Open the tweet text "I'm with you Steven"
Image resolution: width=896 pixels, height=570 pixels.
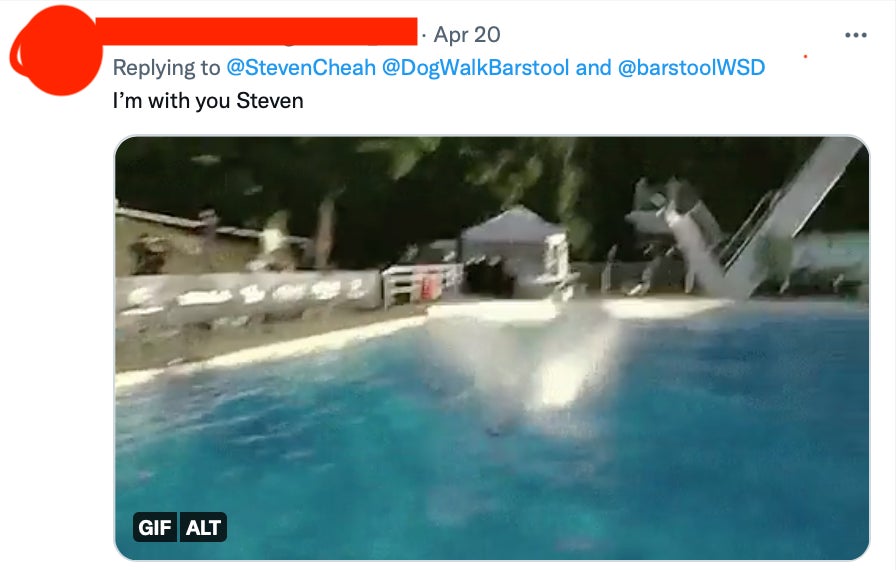pos(208,101)
